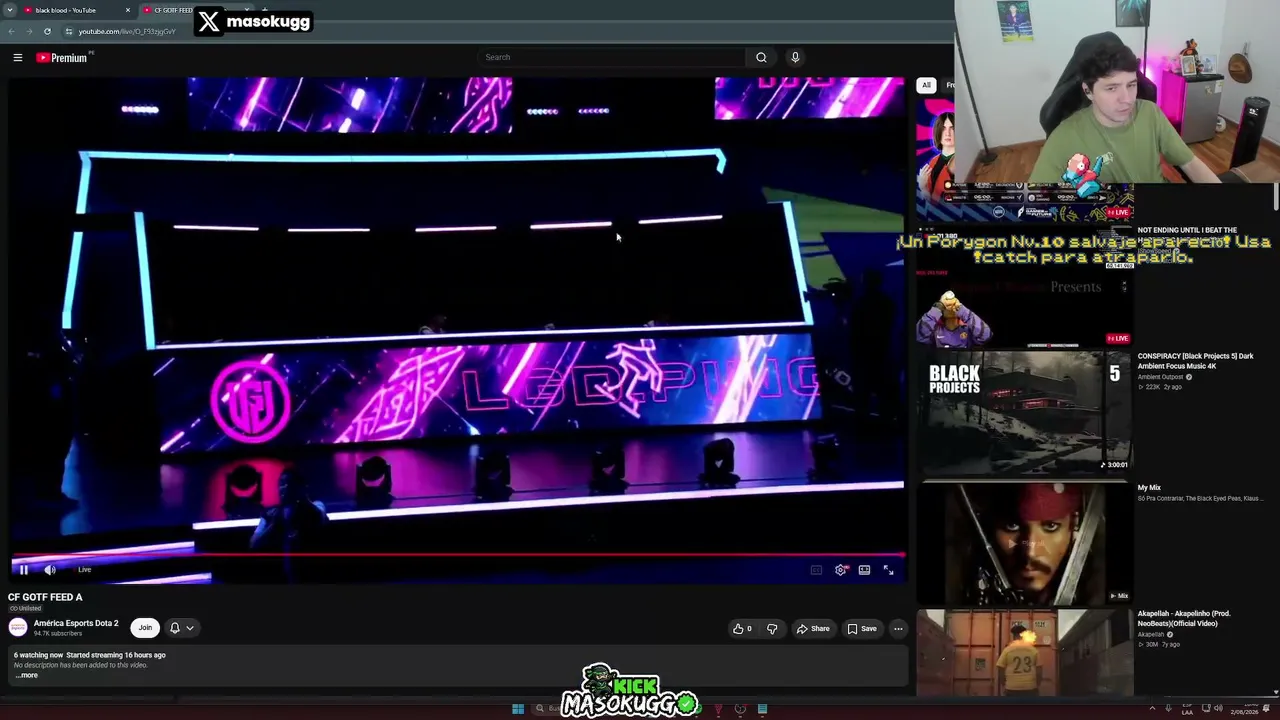1280x720 pixels.
Task: Play the Akapellah Akapelinho video thumbnail
Action: (x=1025, y=652)
